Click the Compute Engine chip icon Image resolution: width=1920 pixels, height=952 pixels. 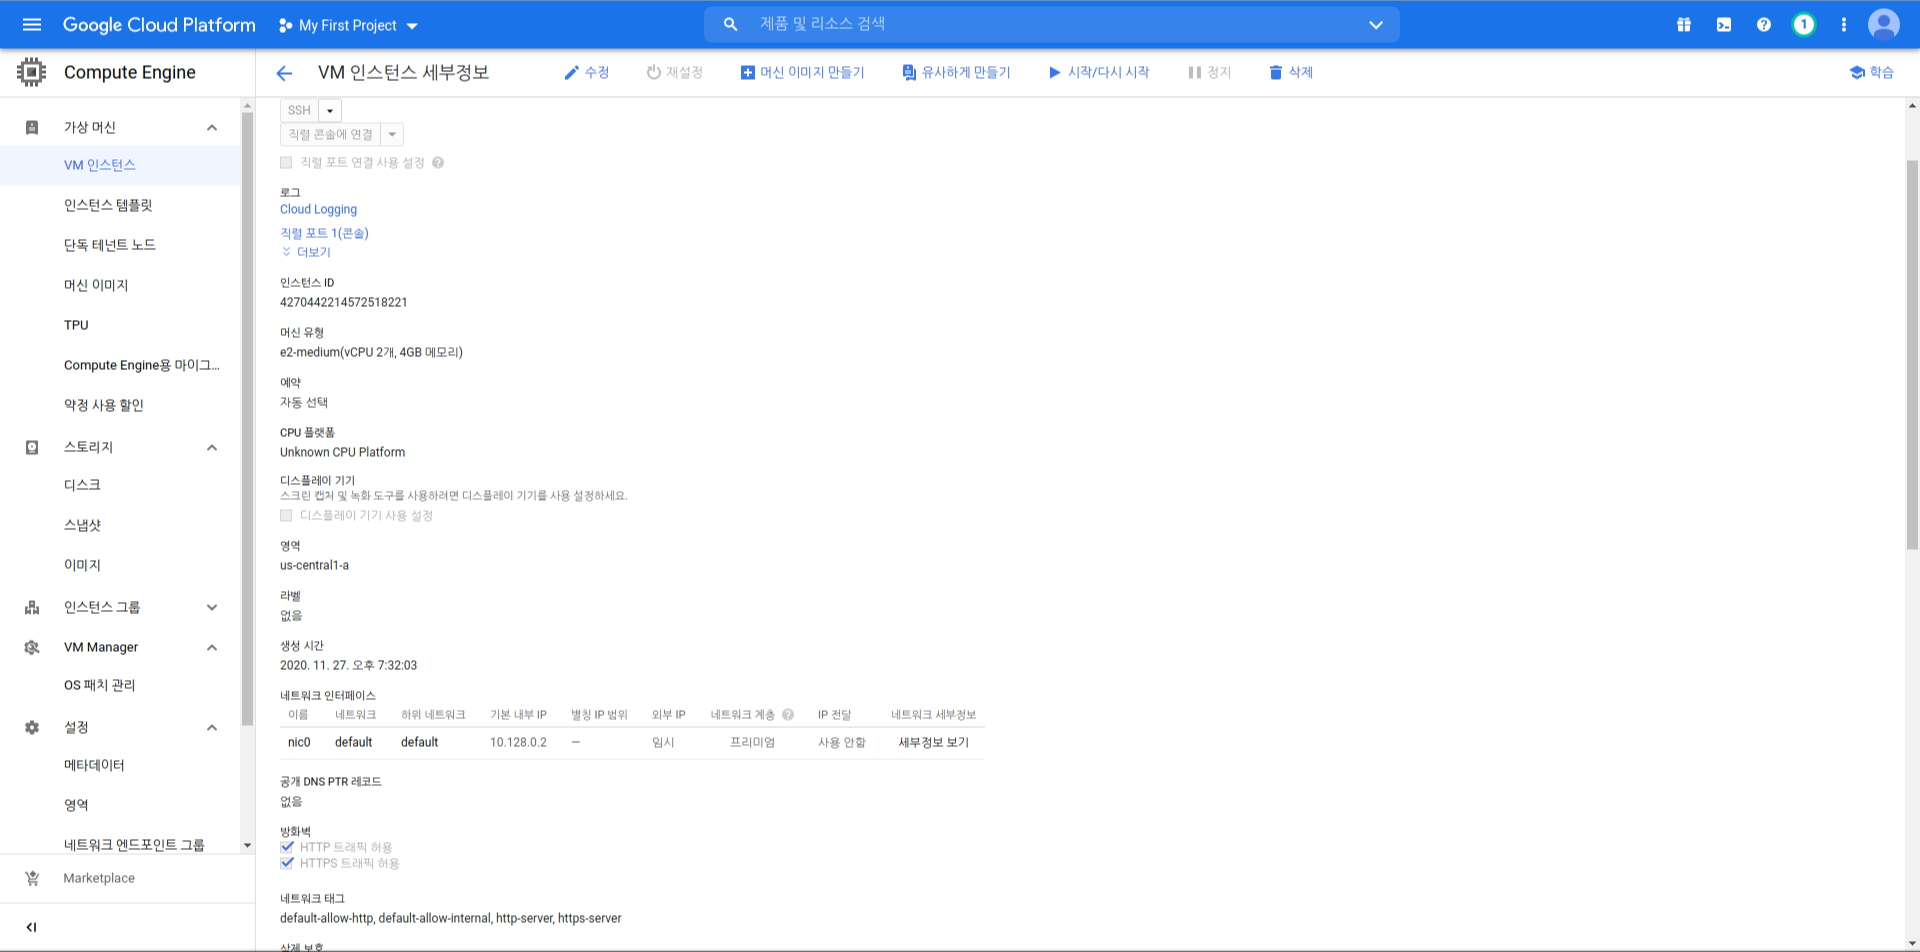(x=31, y=72)
